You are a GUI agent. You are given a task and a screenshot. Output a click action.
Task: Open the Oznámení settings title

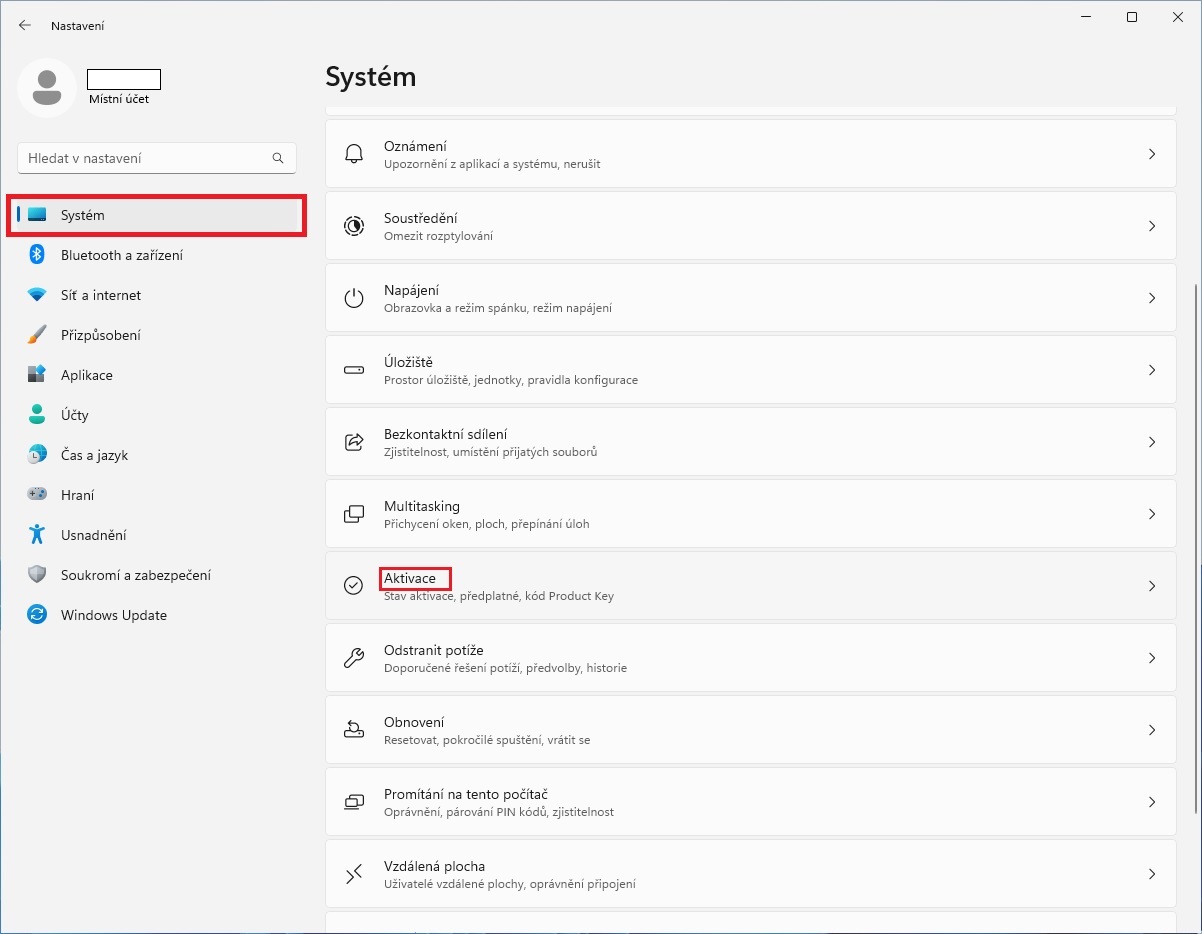point(415,146)
